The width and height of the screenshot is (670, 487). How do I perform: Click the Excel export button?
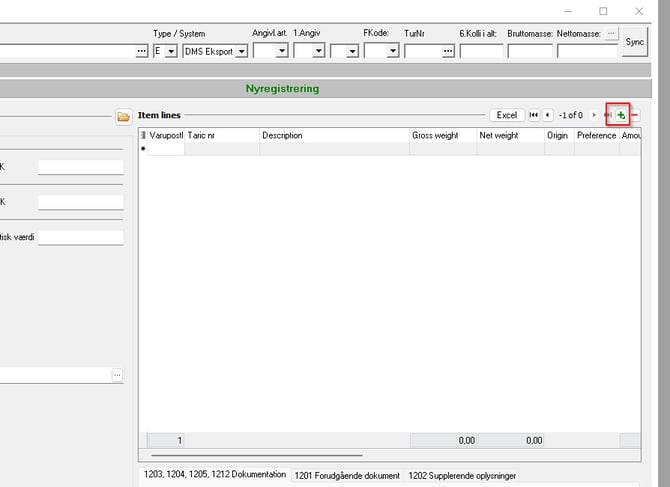coord(506,116)
